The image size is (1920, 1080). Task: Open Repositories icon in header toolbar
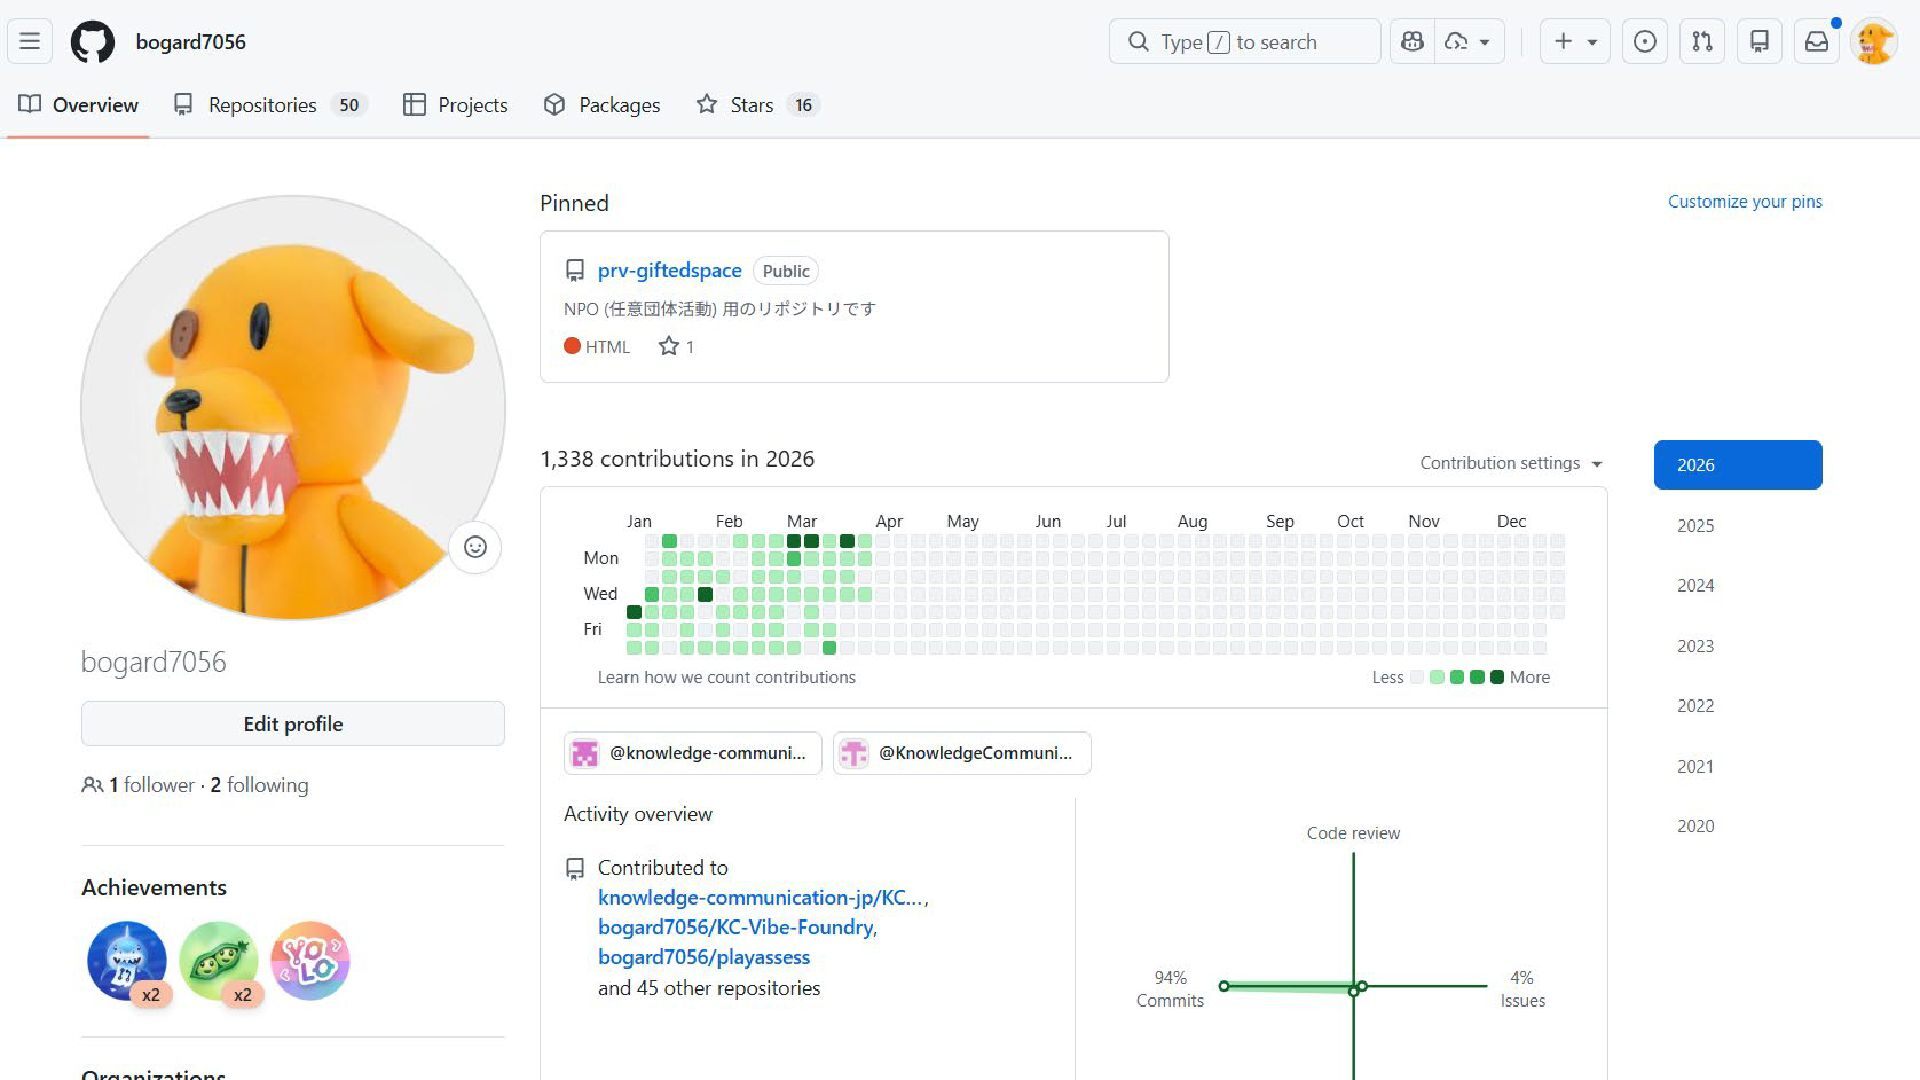[1759, 42]
